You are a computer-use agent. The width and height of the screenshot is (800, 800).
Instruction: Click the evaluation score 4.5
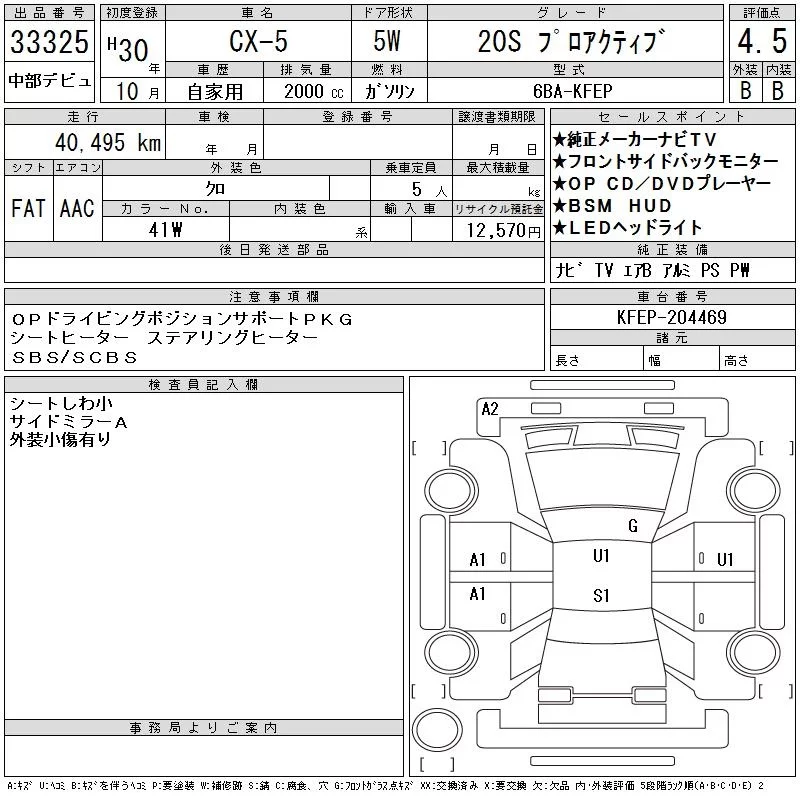tap(762, 41)
